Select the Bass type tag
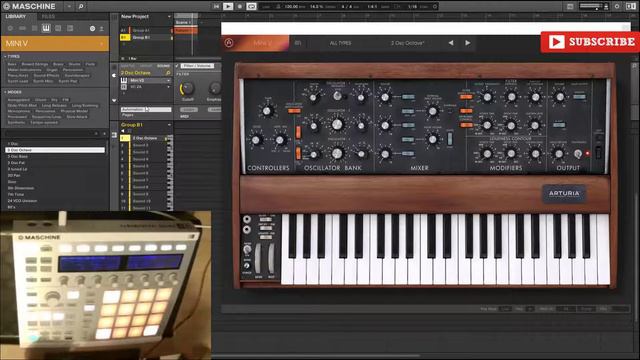Image resolution: width=640 pixels, height=360 pixels. (12, 64)
